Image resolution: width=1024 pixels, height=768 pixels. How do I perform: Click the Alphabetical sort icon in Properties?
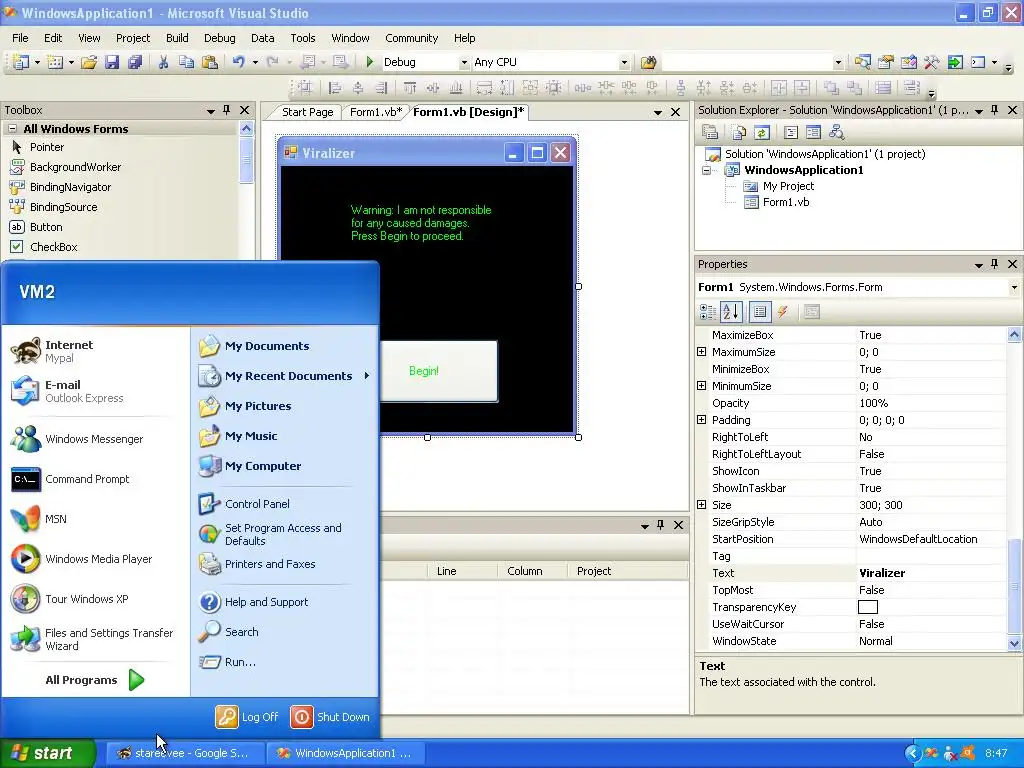(731, 312)
